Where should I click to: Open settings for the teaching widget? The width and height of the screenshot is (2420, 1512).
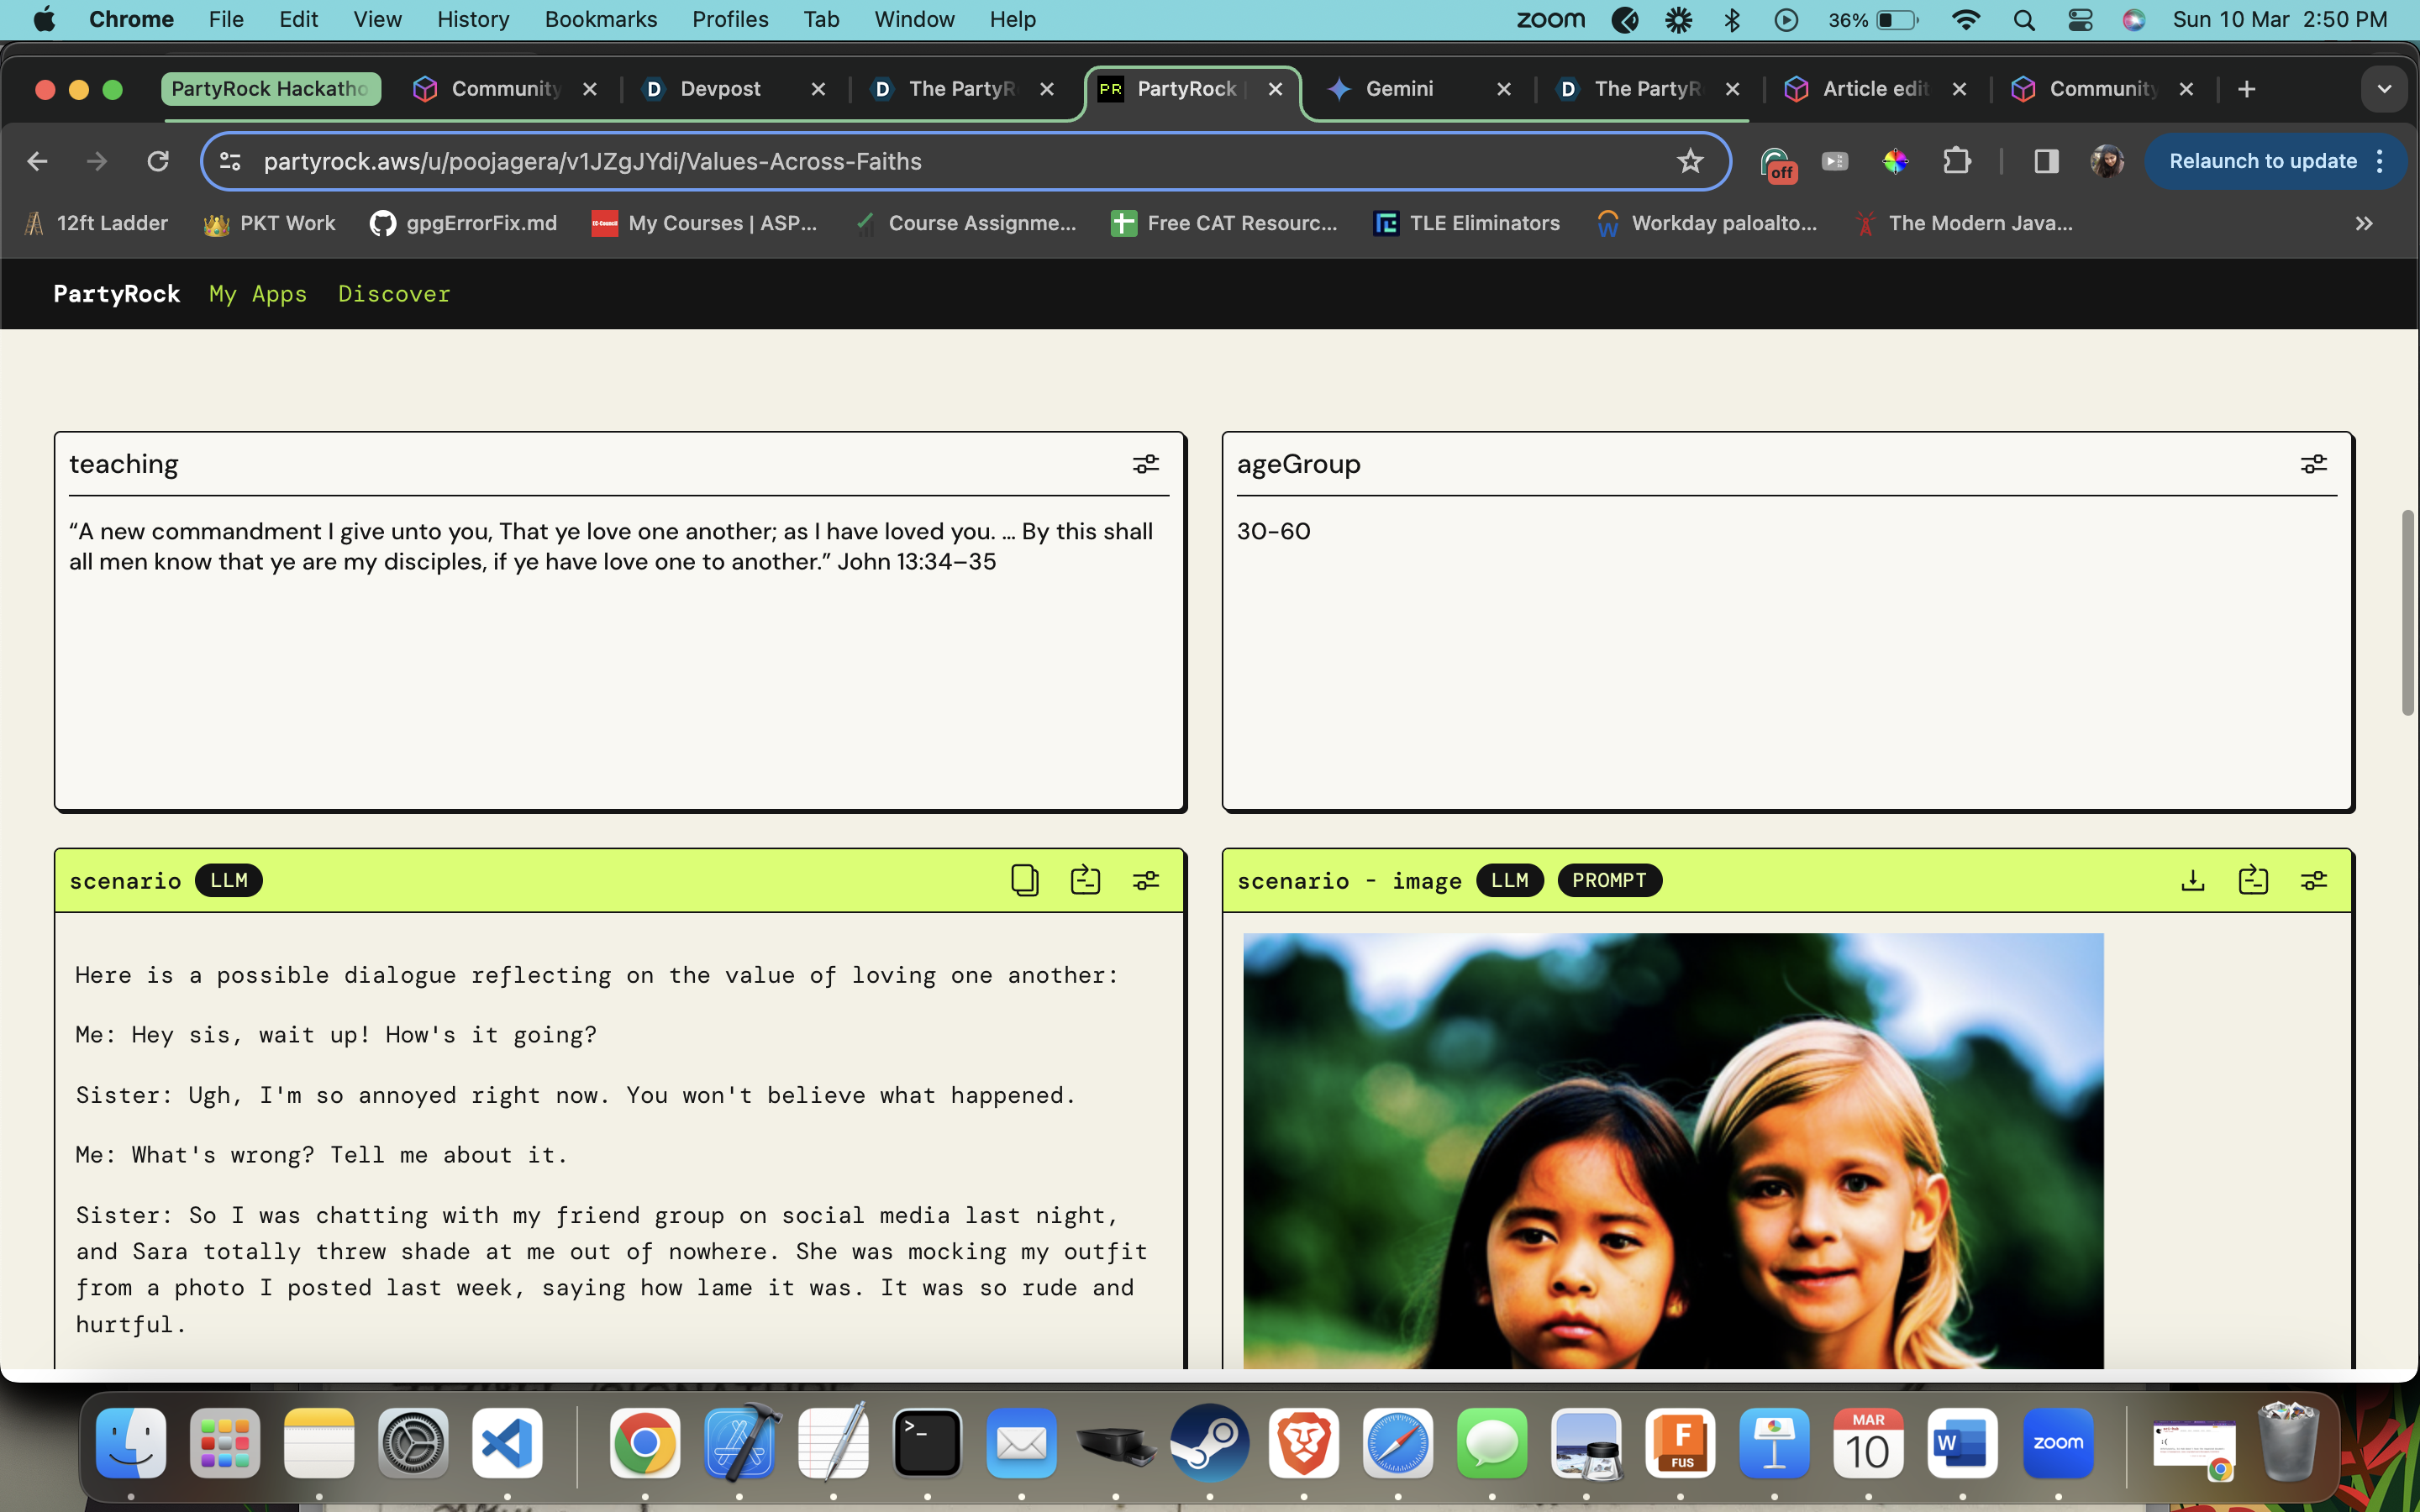(x=1145, y=464)
